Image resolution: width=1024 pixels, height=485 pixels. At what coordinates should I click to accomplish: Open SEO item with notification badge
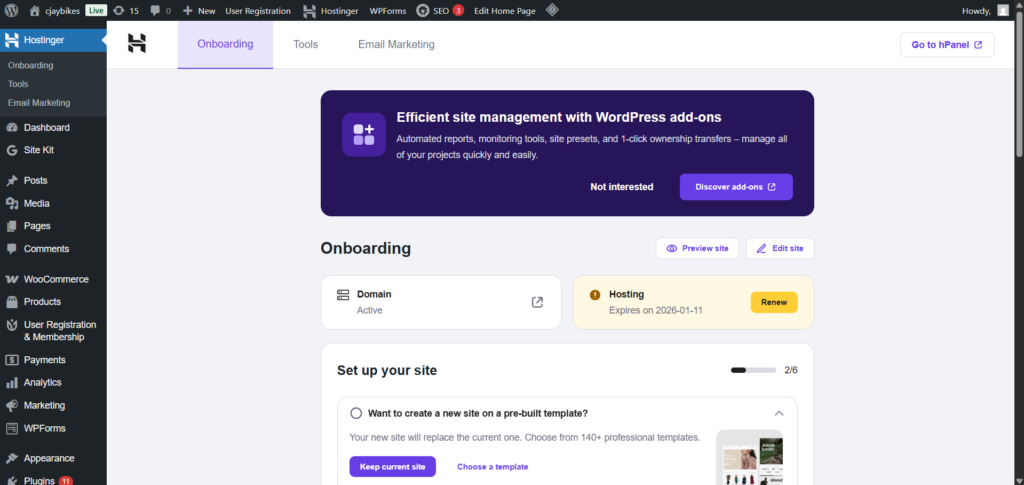[x=439, y=11]
